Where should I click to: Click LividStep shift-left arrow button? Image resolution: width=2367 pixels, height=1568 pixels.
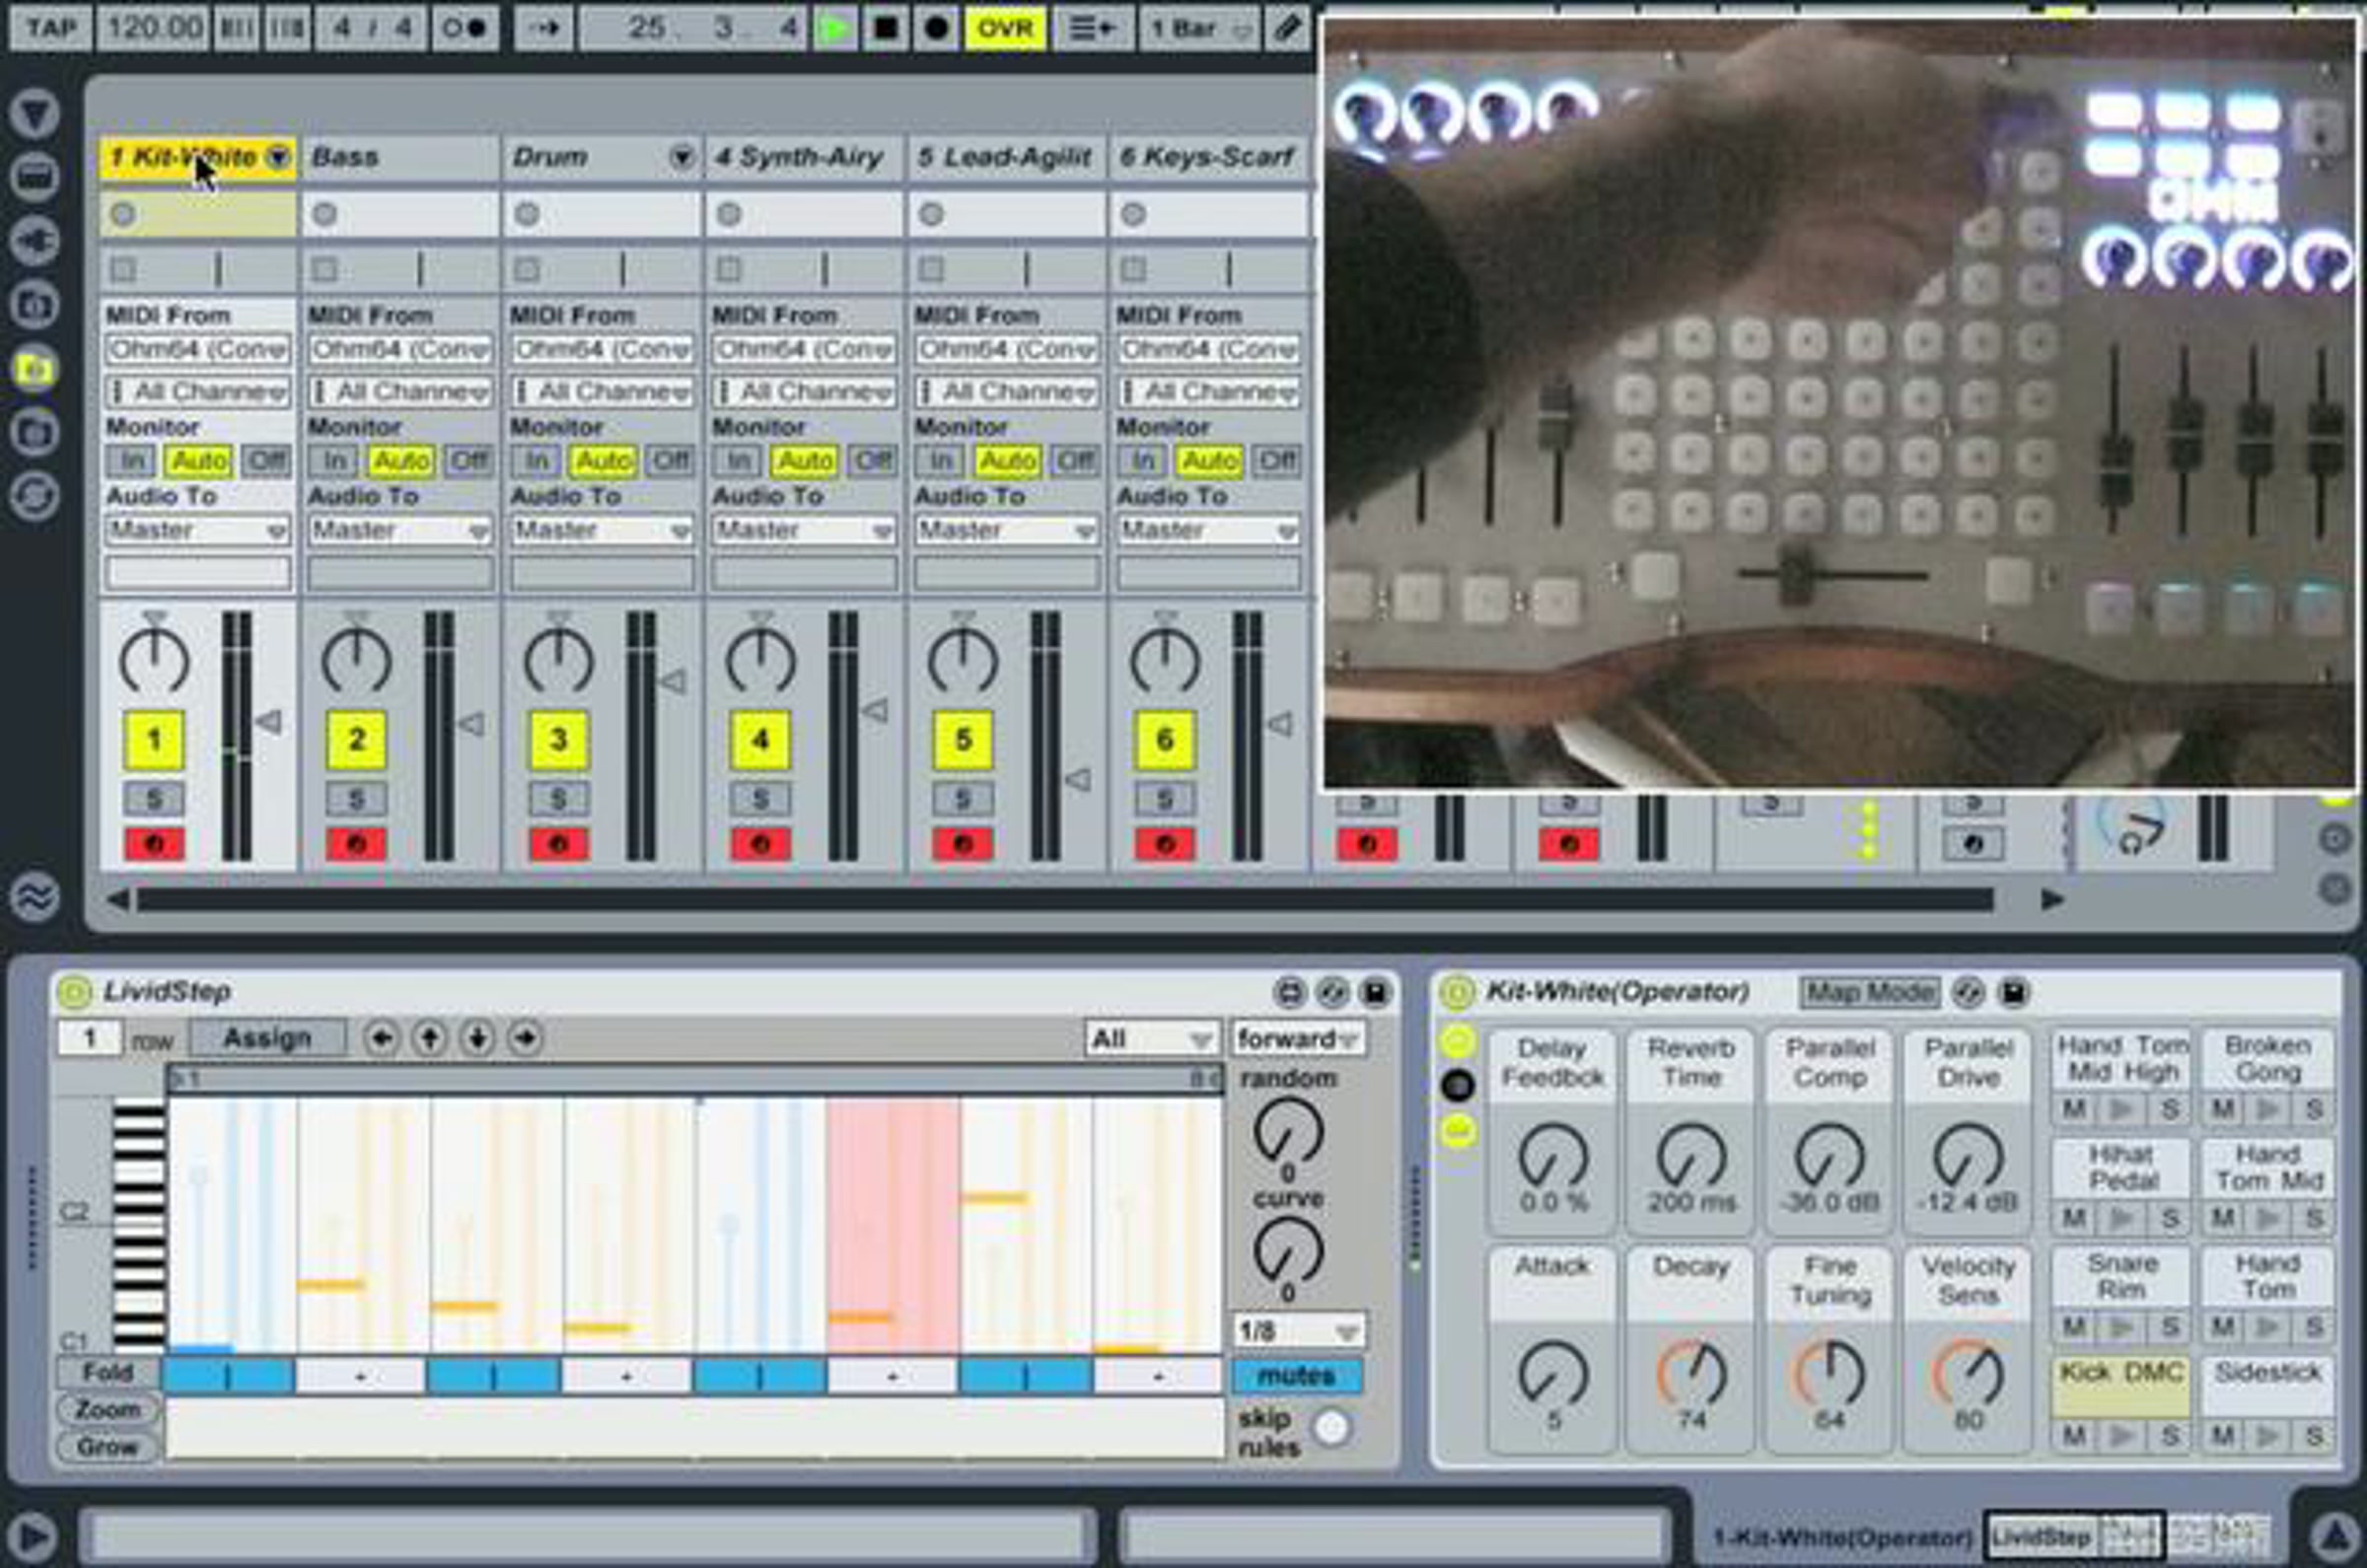click(381, 1038)
